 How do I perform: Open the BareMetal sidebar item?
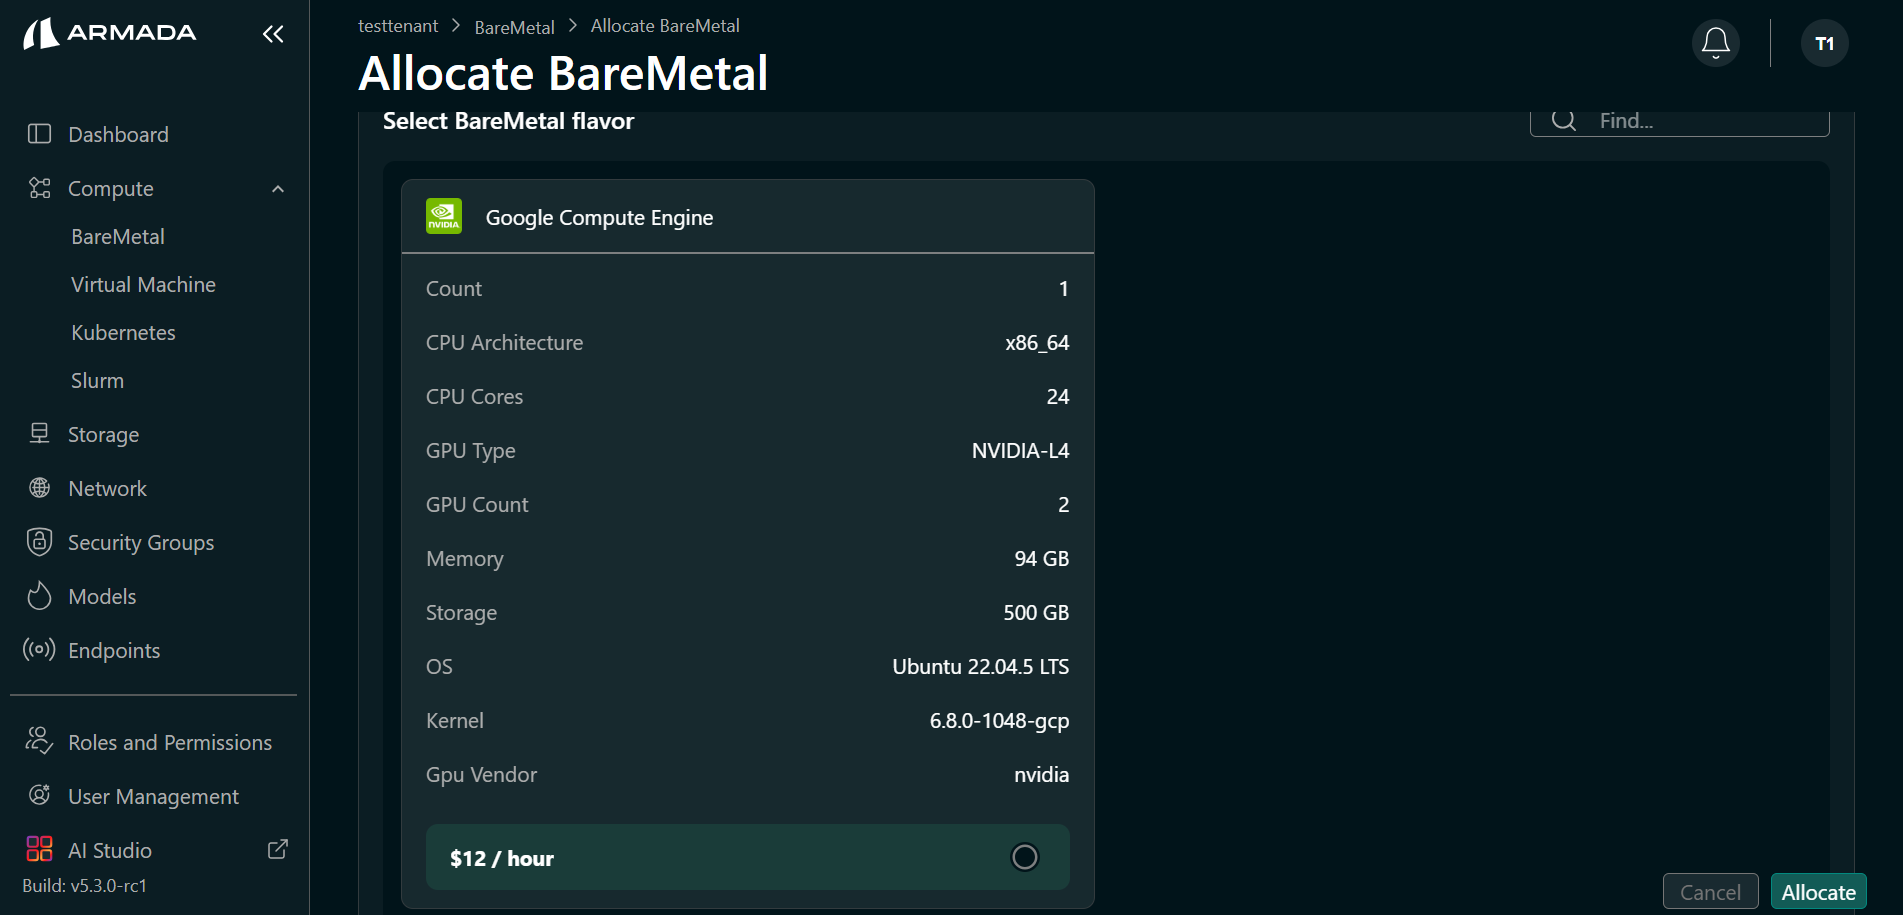pos(118,236)
